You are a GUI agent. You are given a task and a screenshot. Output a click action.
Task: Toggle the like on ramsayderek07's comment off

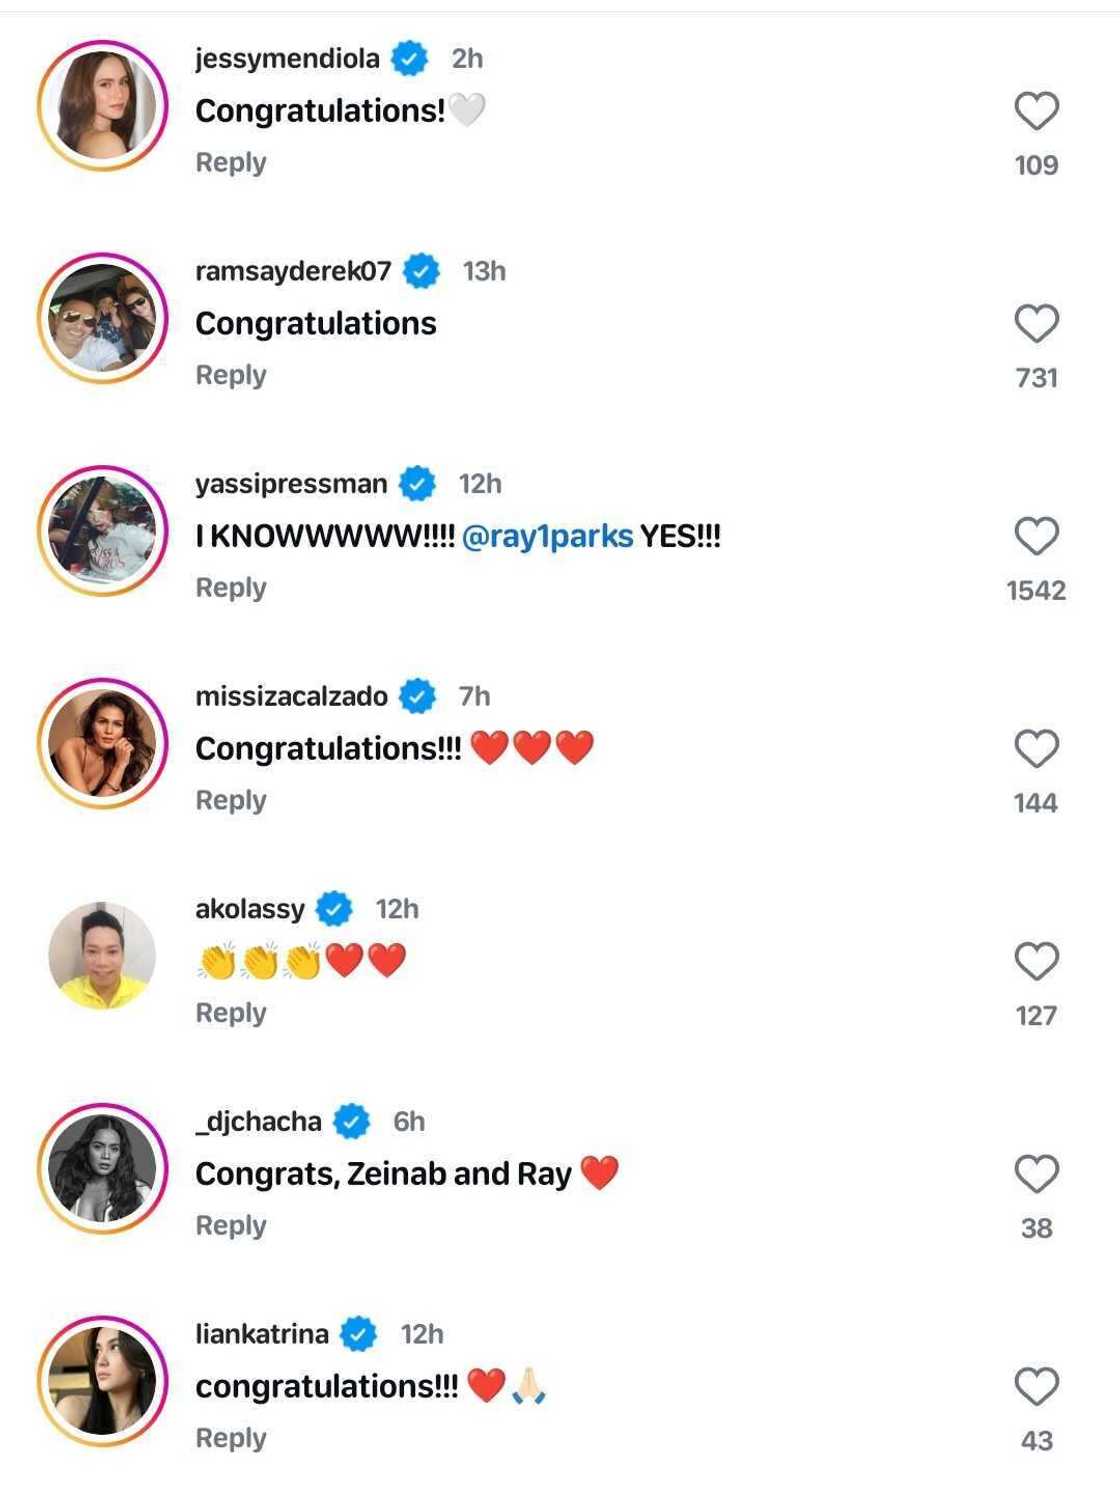(x=1039, y=320)
